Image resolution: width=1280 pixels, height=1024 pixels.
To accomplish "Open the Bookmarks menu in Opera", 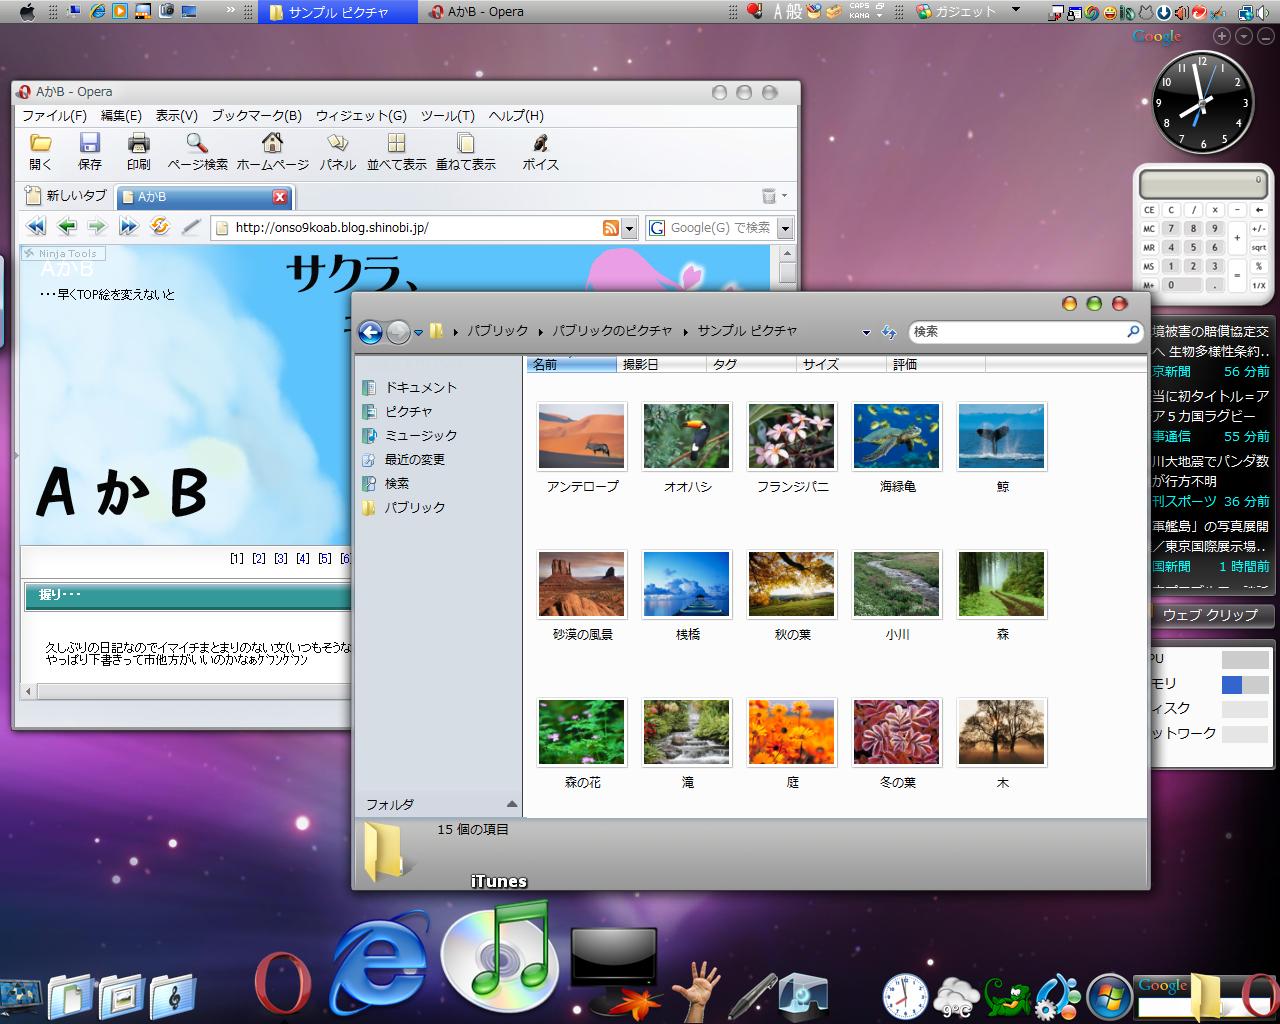I will (256, 116).
